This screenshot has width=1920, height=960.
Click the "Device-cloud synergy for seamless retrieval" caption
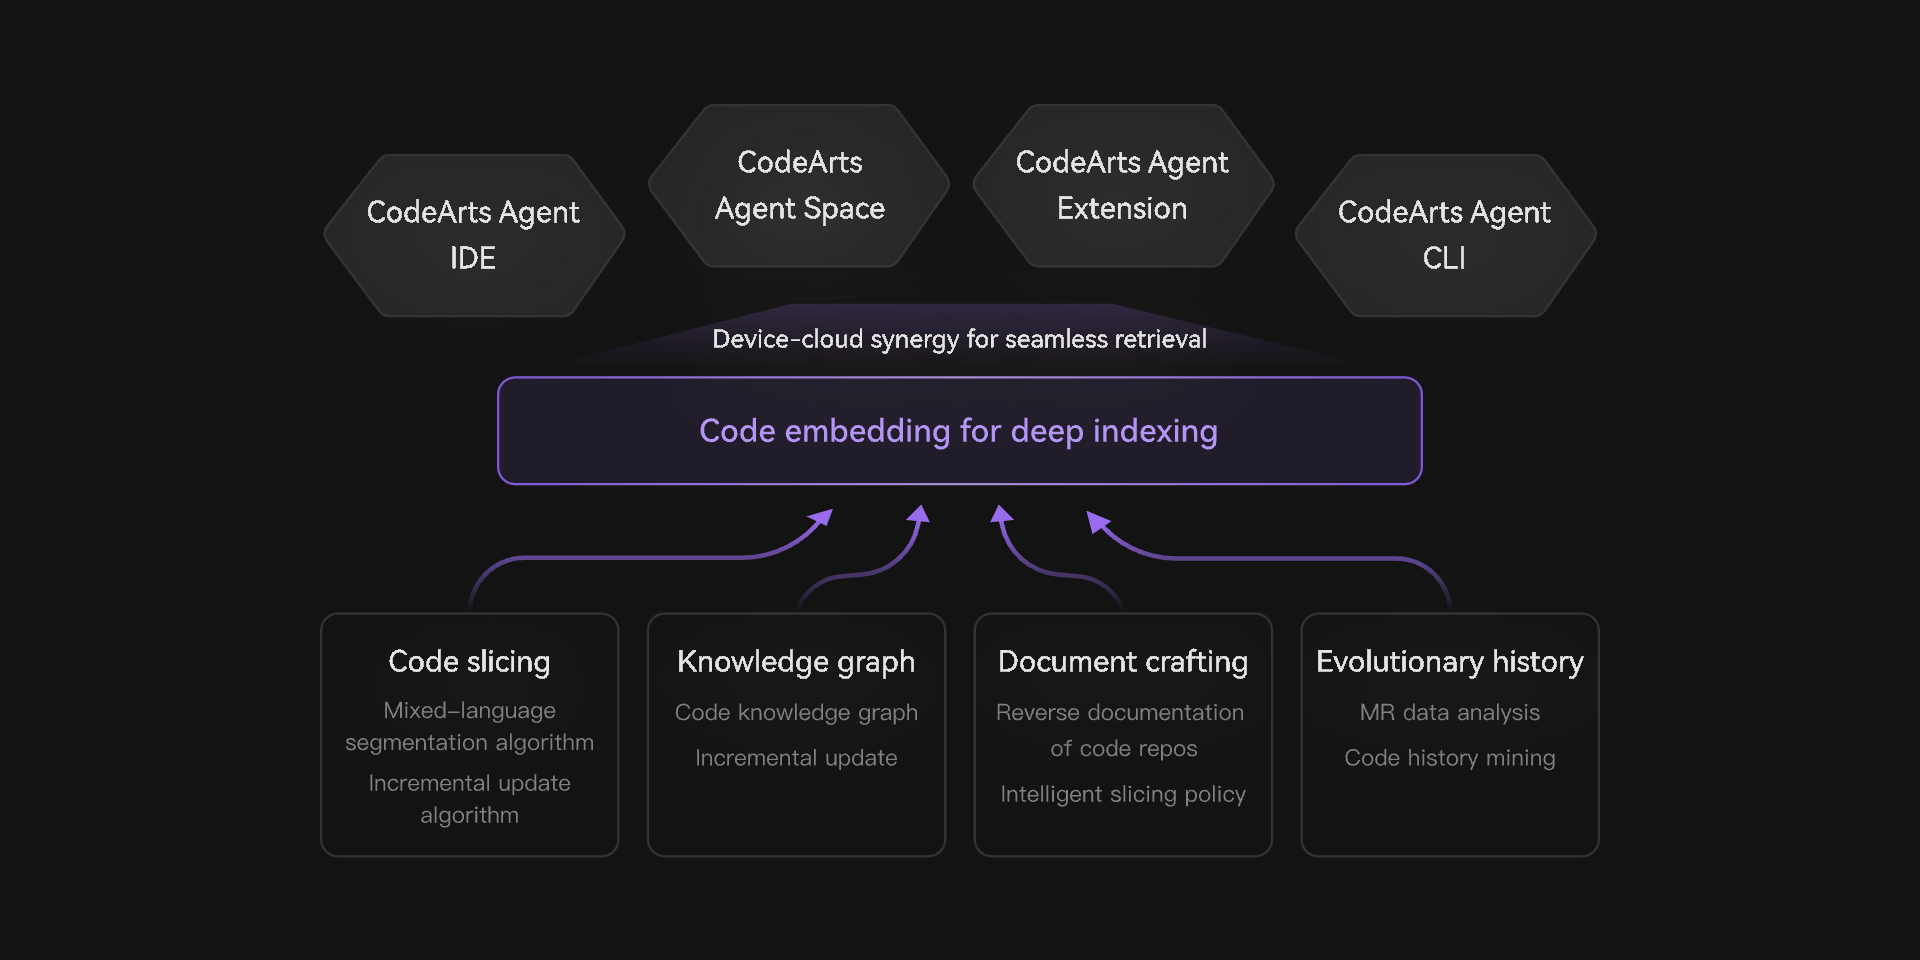[x=959, y=339]
